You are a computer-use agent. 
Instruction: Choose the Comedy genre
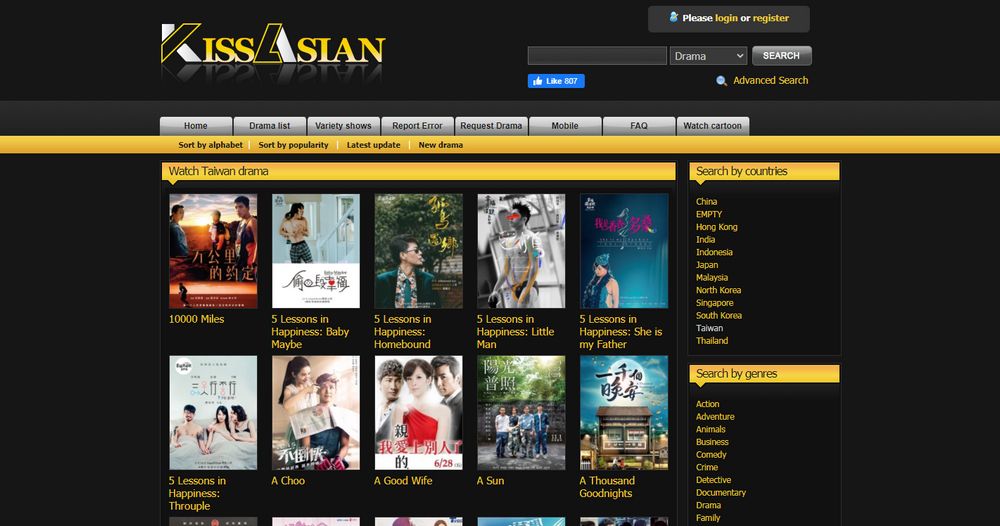tap(711, 455)
